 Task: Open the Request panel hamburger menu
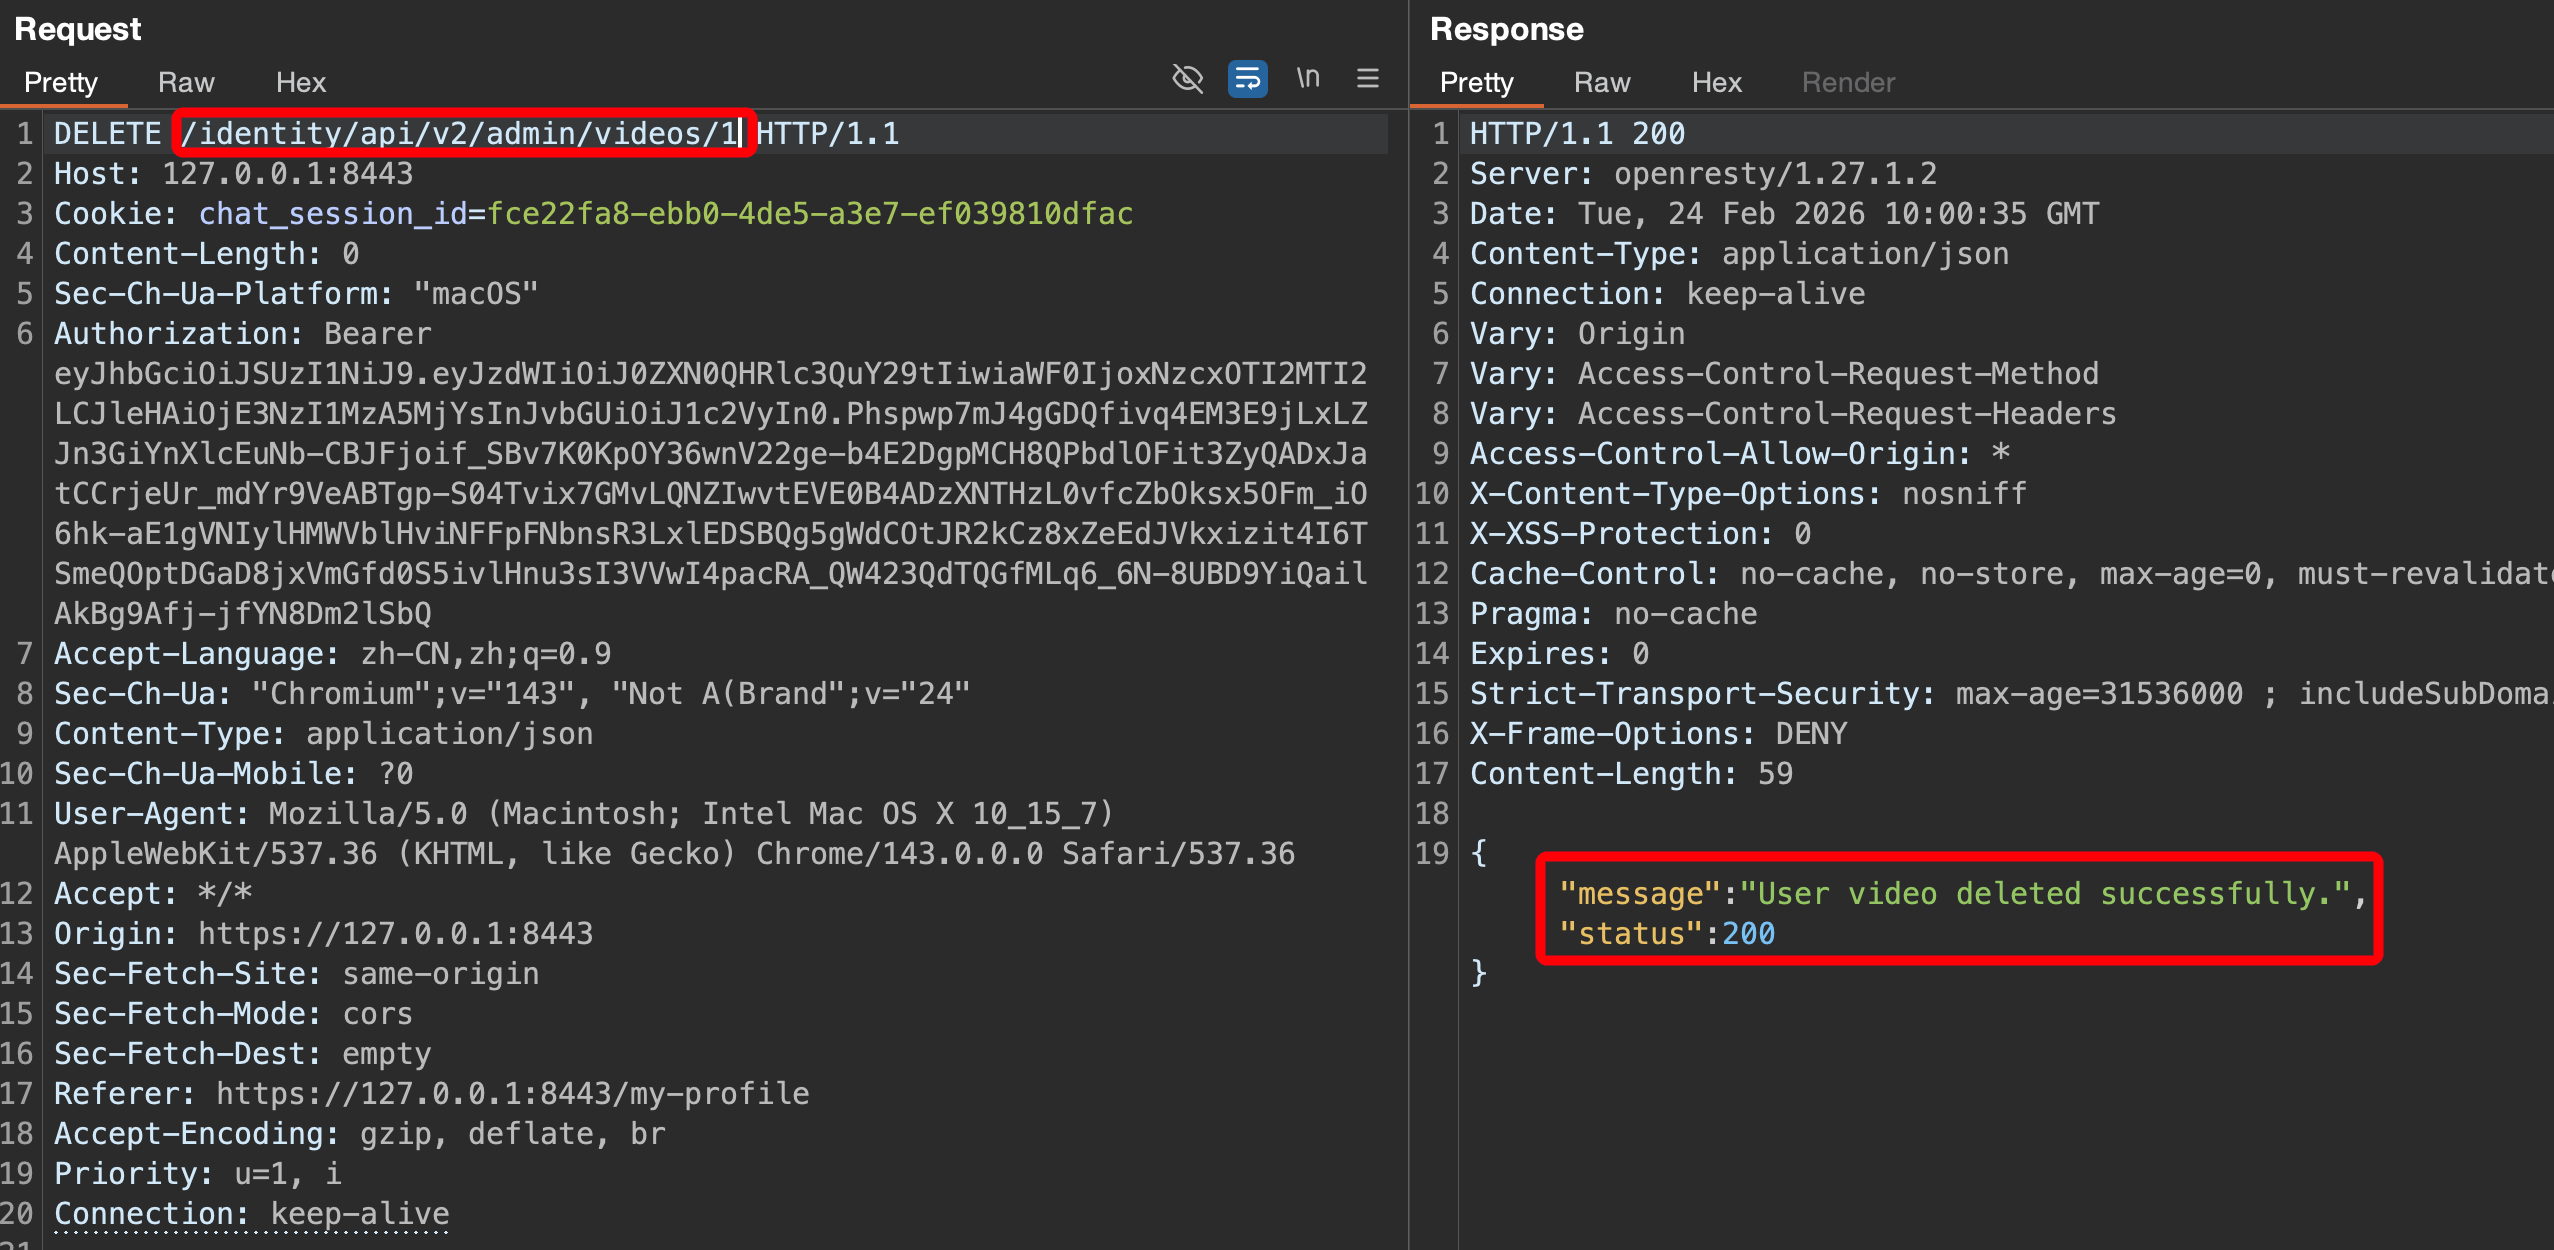[1367, 79]
